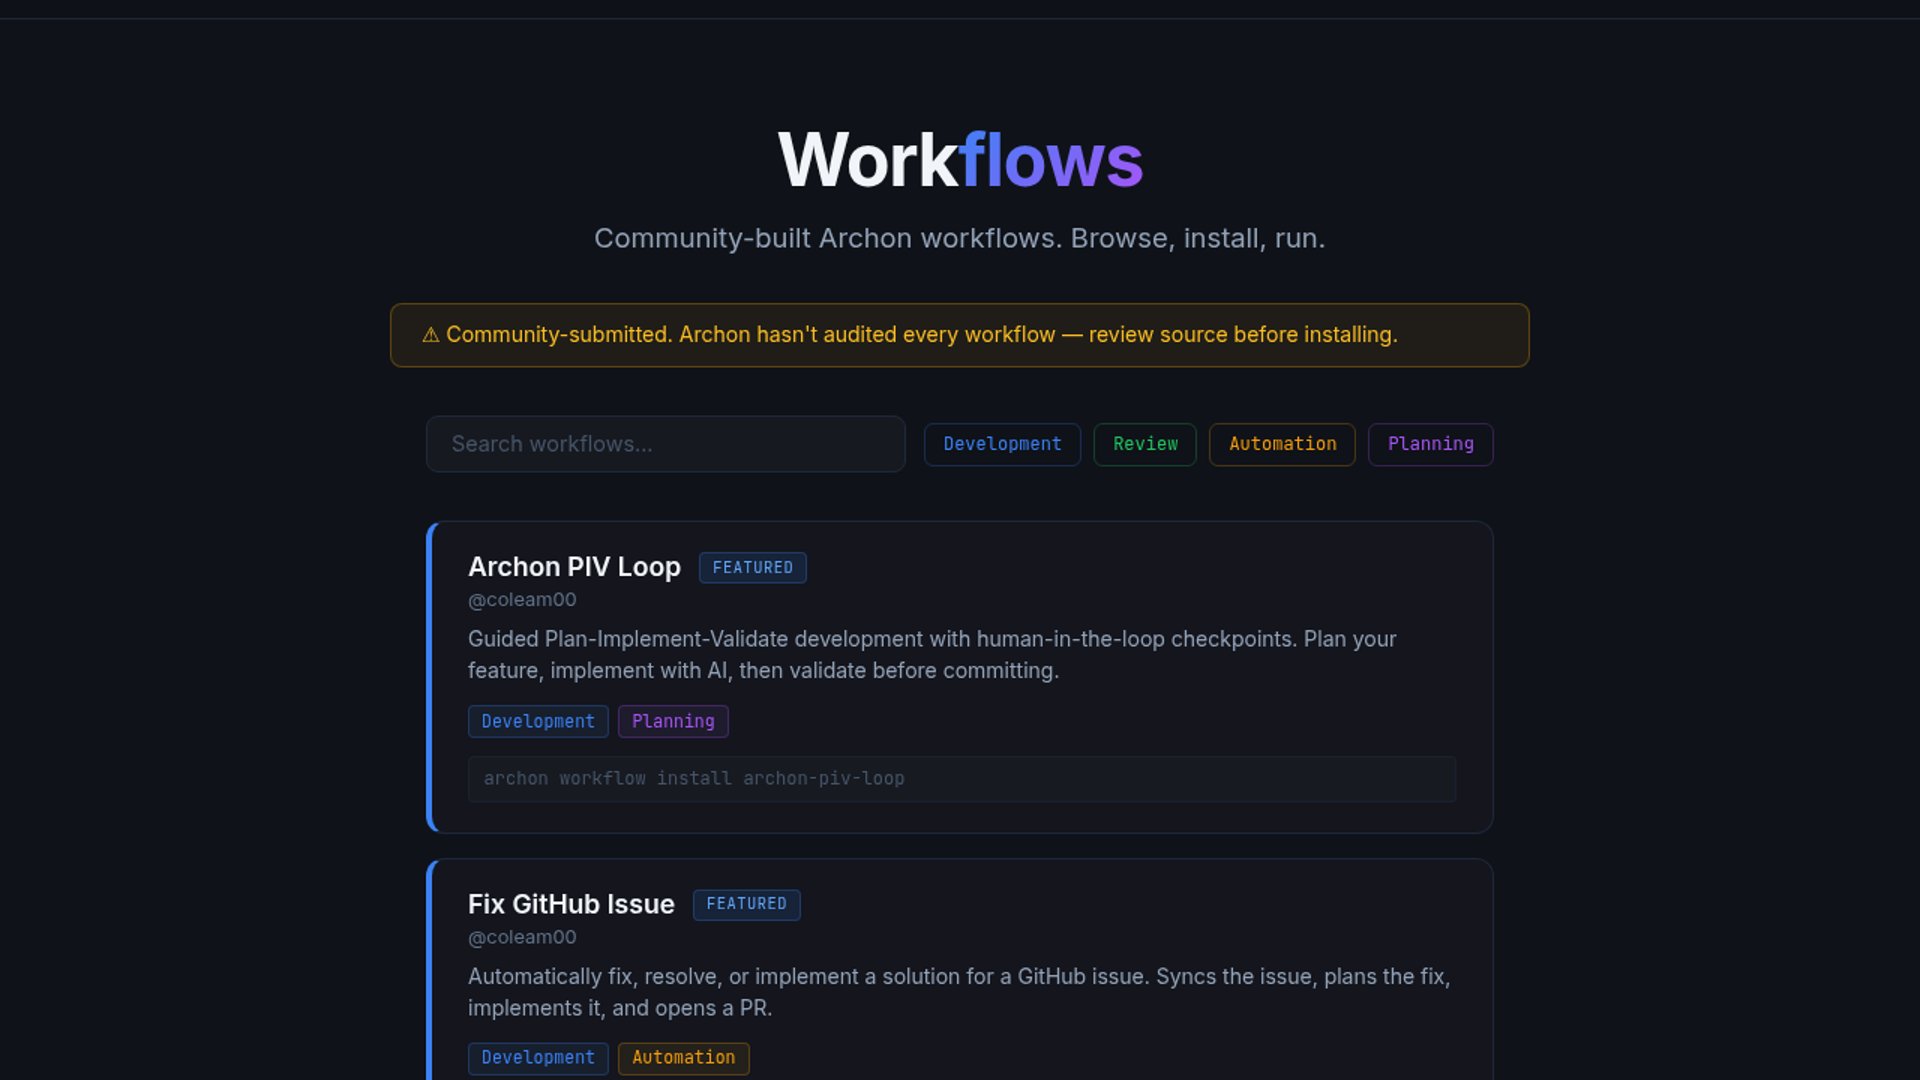The height and width of the screenshot is (1080, 1920).
Task: Filter workflows by Review category
Action: [1145, 444]
